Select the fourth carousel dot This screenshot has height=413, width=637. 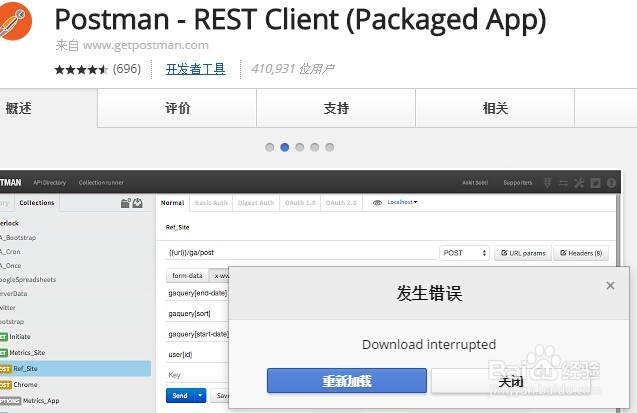coord(314,147)
